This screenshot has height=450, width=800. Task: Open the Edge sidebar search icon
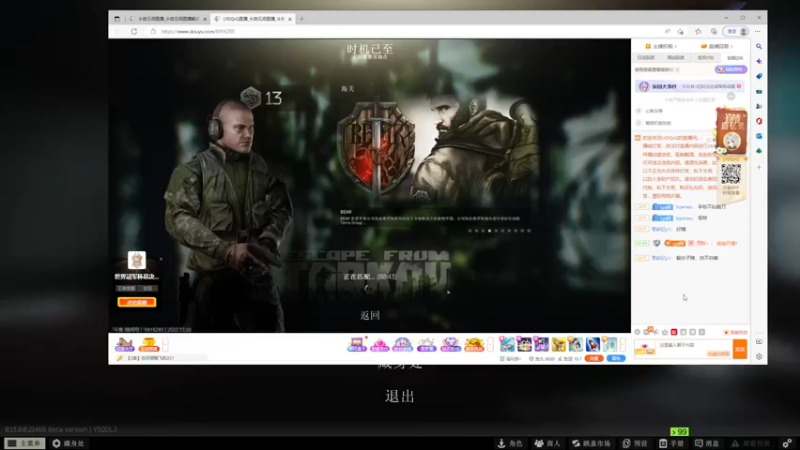(x=759, y=46)
